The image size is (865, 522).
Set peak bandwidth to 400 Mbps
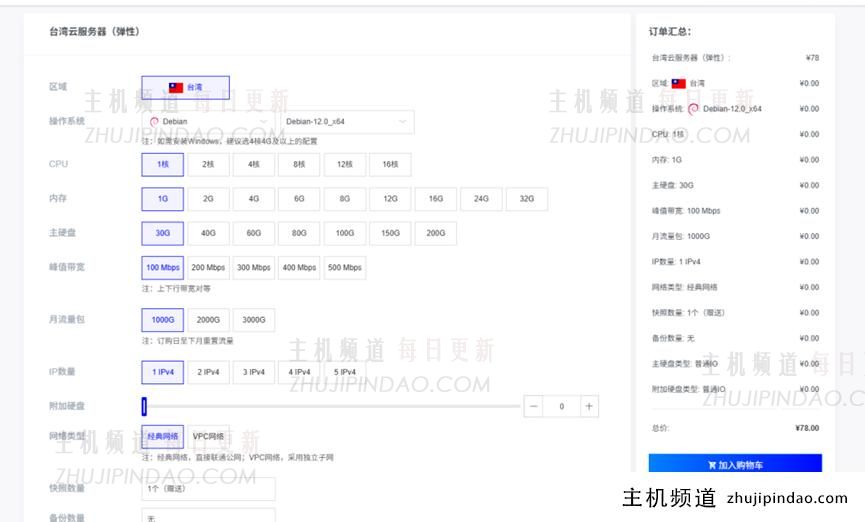(299, 268)
